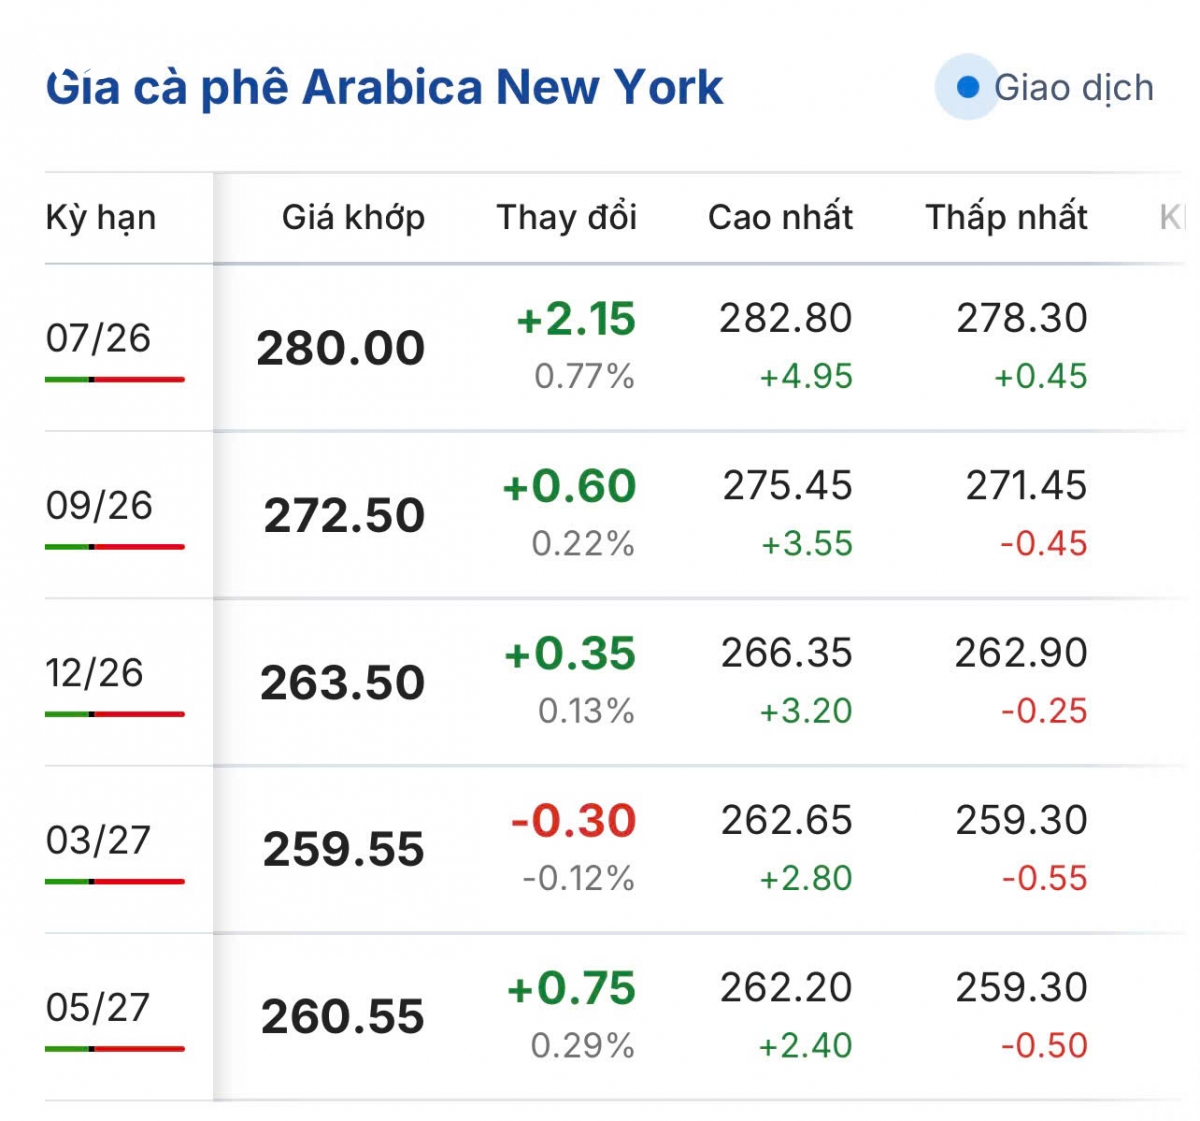Click the blue Giao dịch status dot
Image resolution: width=1200 pixels, height=1121 pixels.
(x=967, y=87)
